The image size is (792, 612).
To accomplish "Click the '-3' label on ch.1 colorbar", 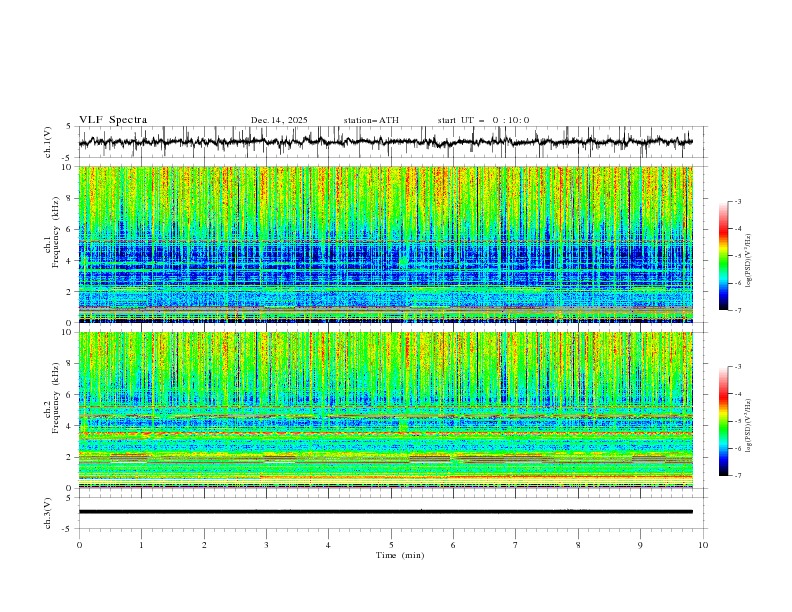I will pos(737,201).
